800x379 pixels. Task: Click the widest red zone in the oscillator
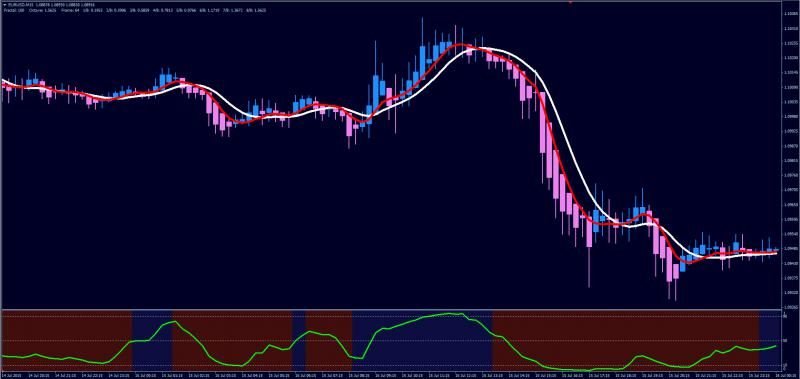click(626, 341)
